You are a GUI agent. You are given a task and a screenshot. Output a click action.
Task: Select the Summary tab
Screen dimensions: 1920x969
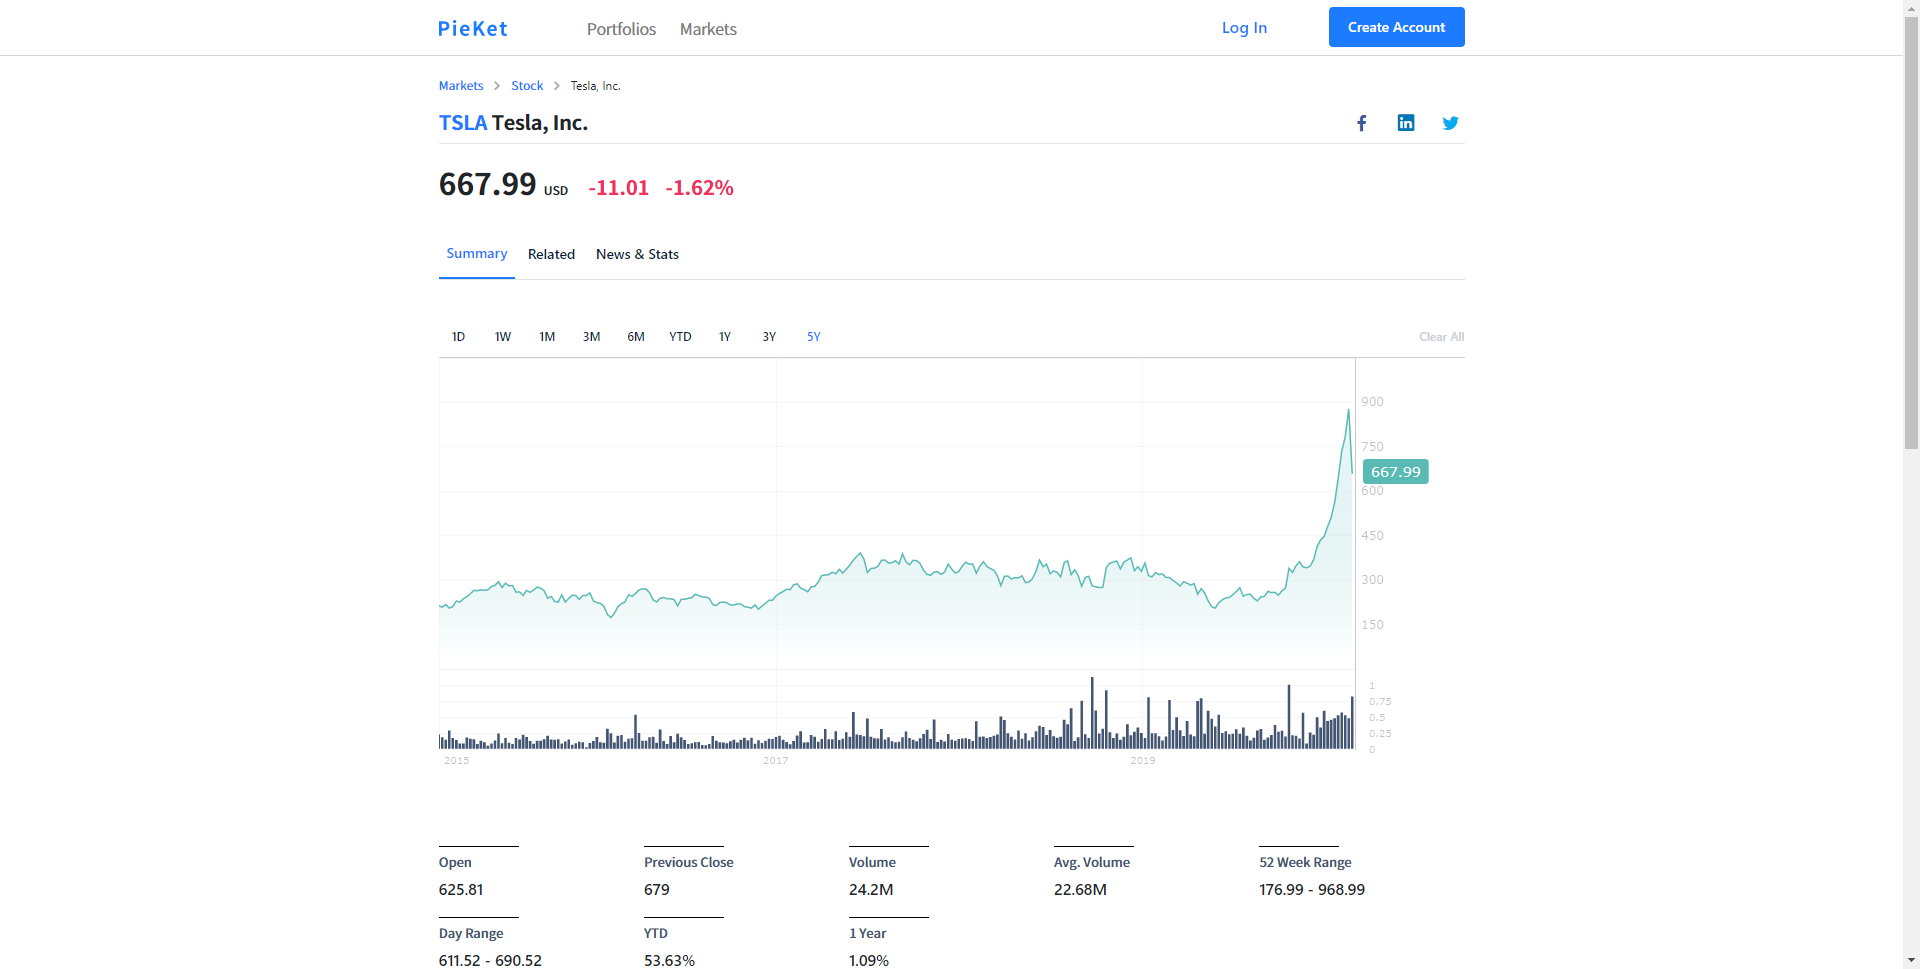pos(476,254)
